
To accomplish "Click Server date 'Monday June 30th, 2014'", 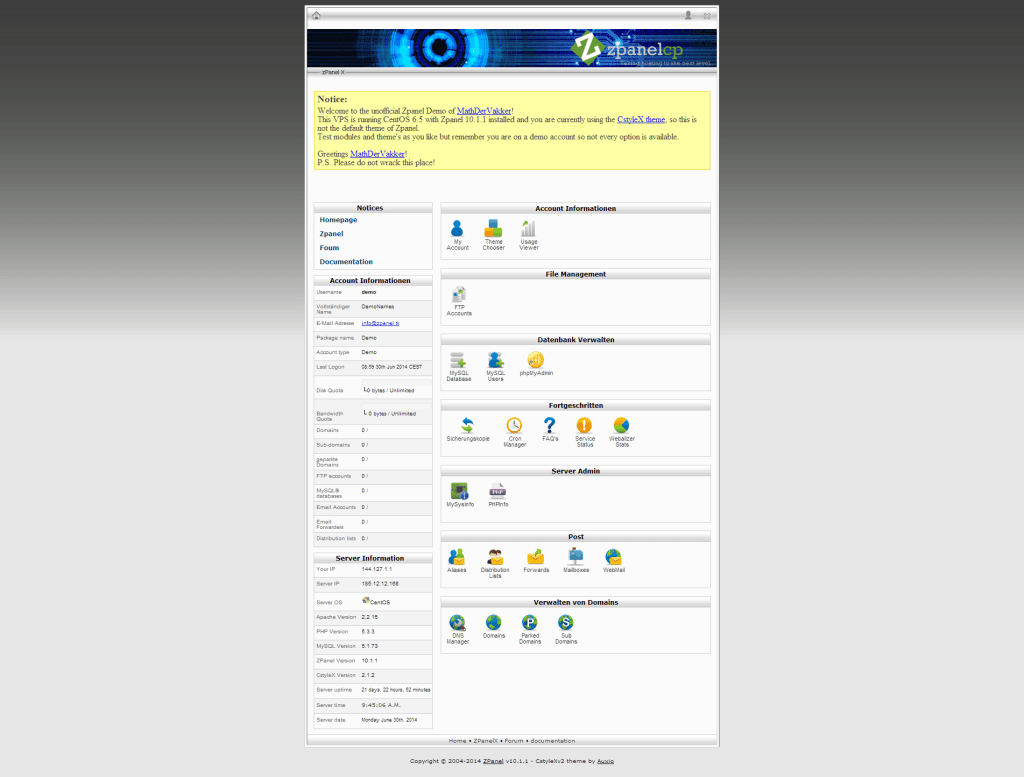I will tap(389, 720).
